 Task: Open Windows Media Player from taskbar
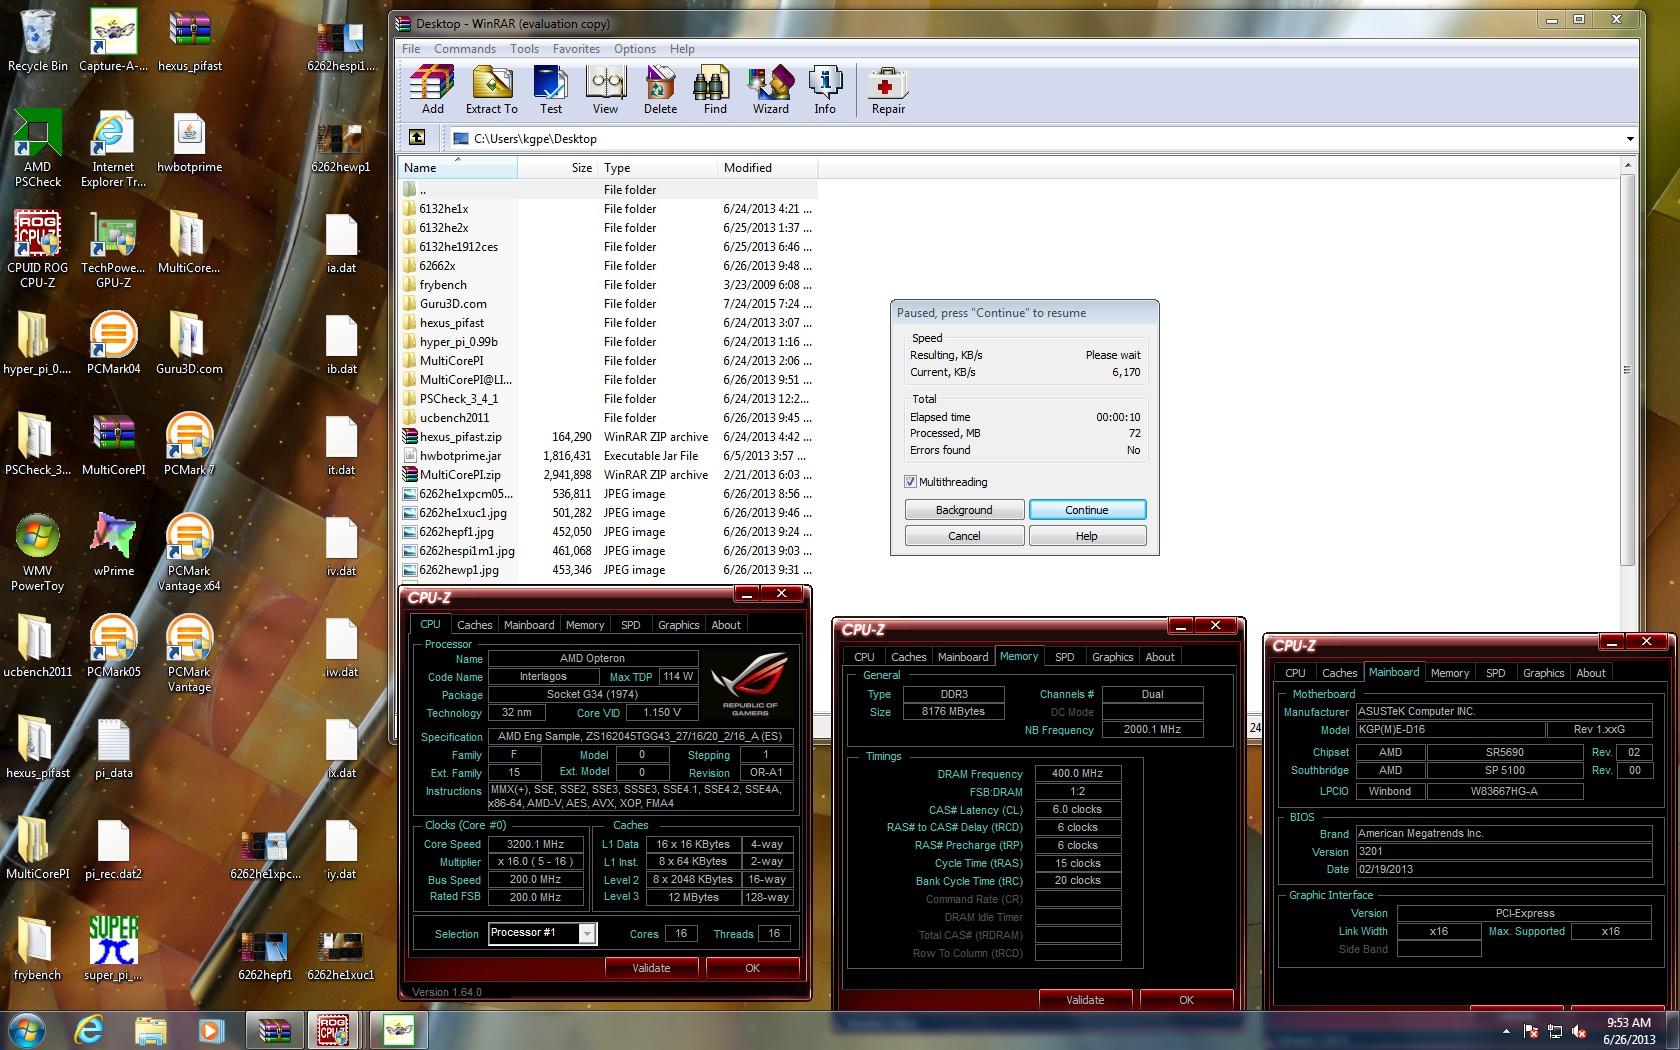pyautogui.click(x=210, y=1029)
